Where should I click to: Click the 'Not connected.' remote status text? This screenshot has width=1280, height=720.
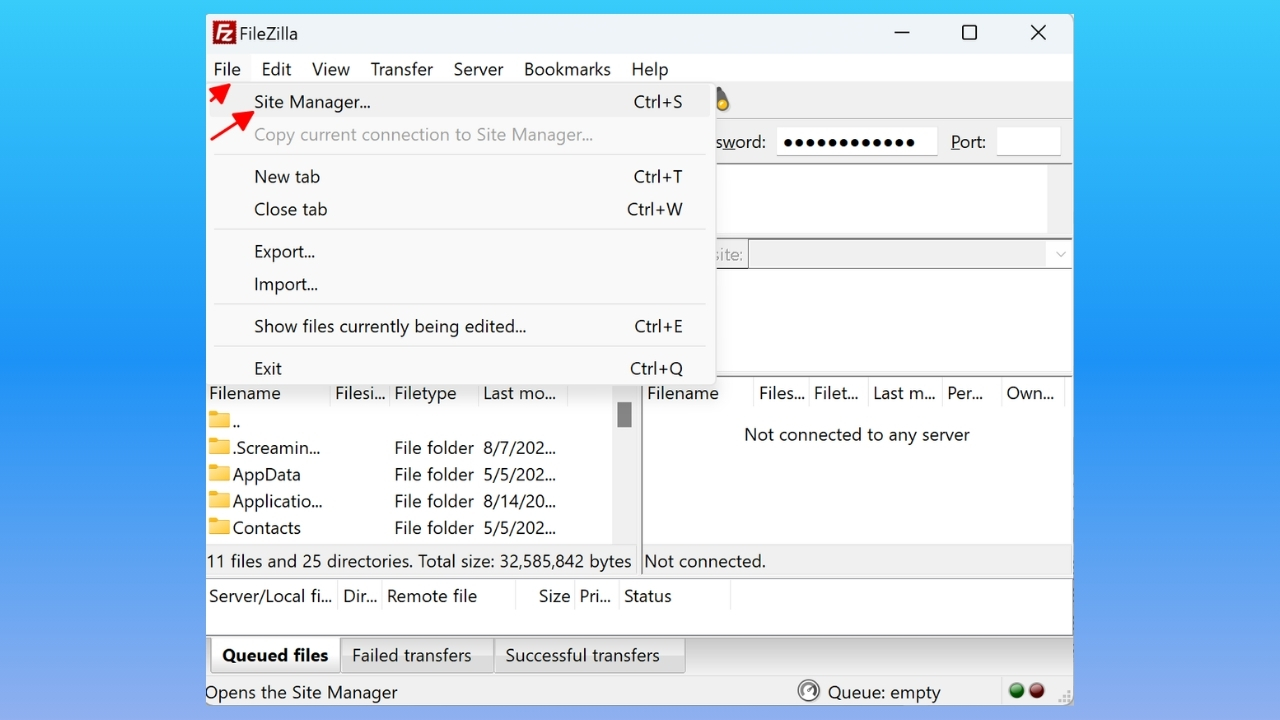(x=705, y=562)
